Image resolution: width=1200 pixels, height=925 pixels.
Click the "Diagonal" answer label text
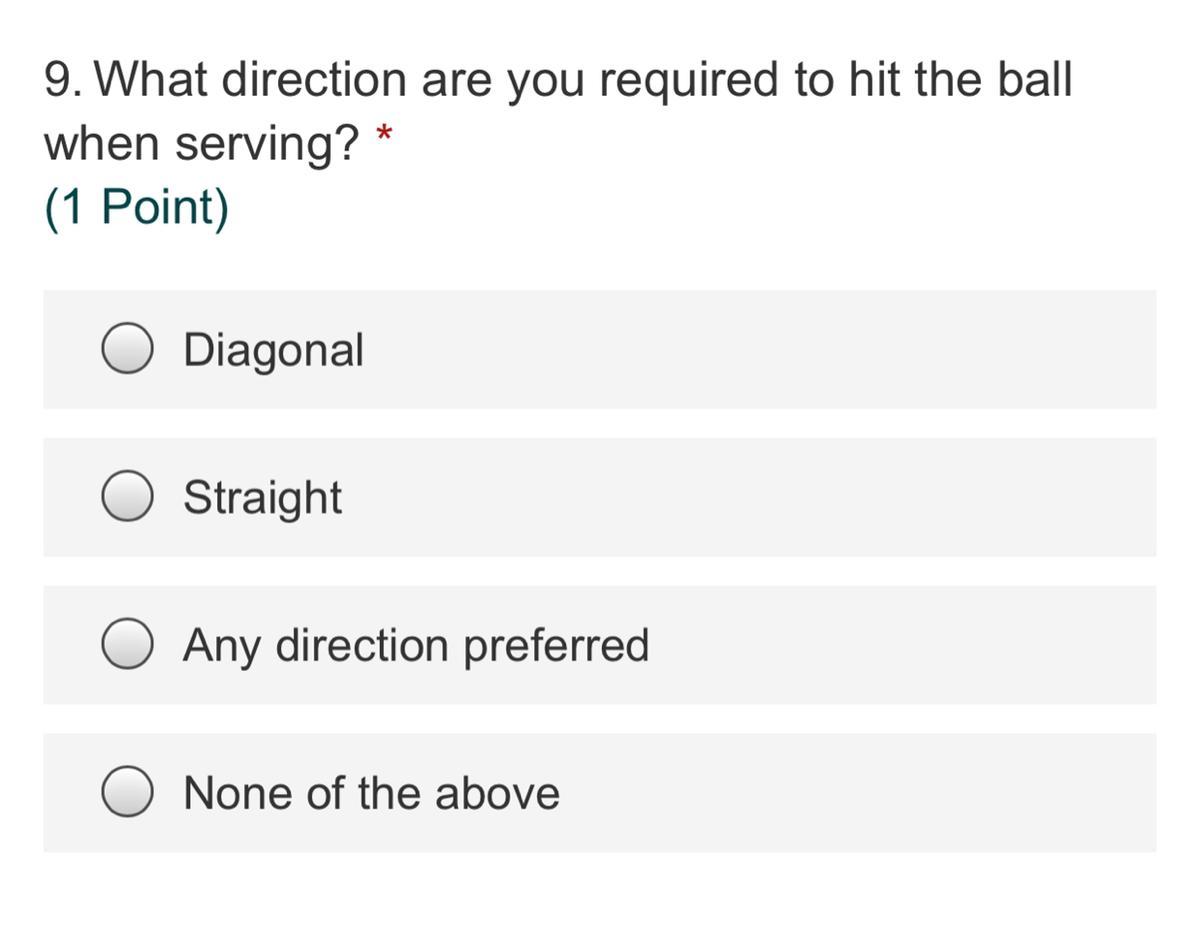point(273,350)
